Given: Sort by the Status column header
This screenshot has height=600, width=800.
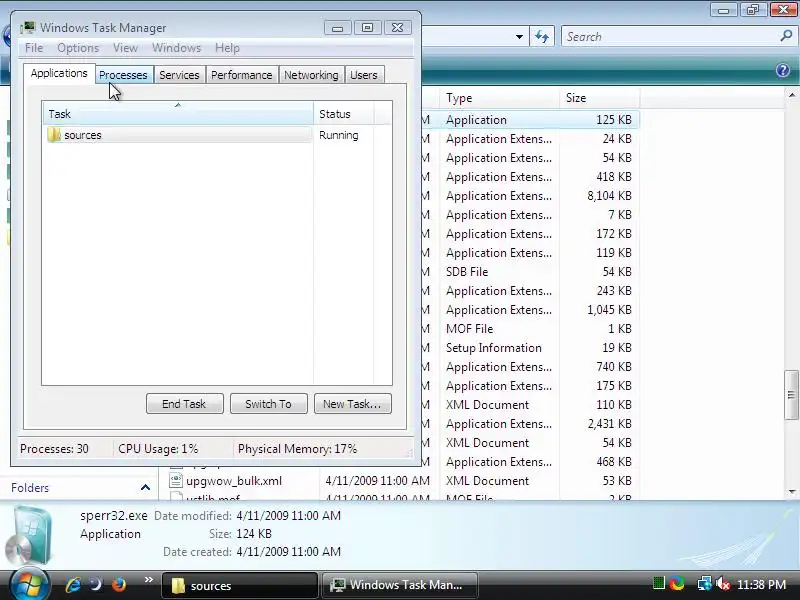Looking at the screenshot, I should 344,114.
